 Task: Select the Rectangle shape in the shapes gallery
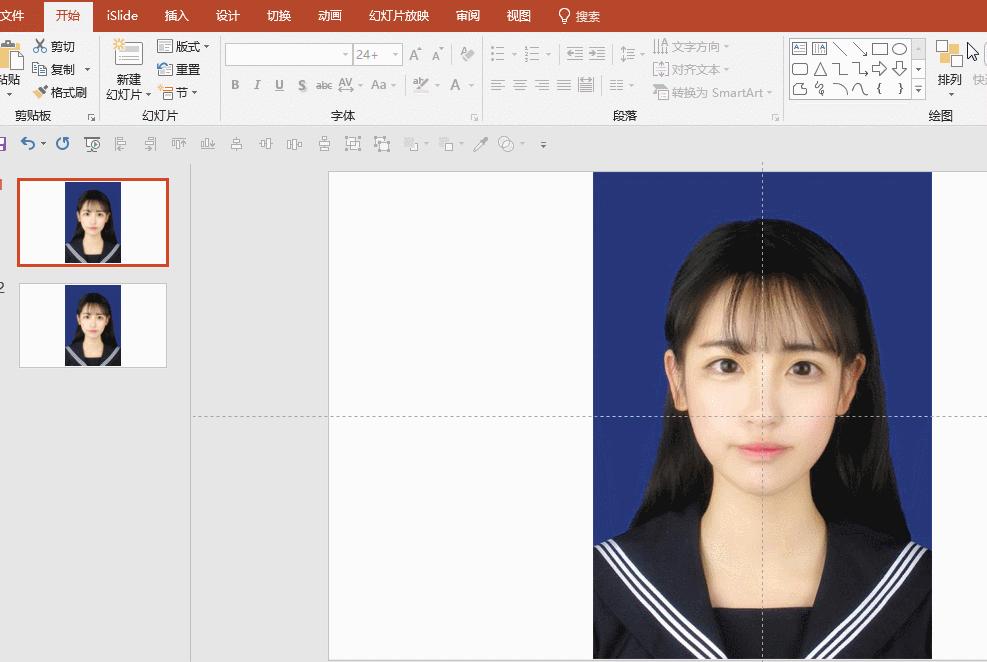point(879,47)
